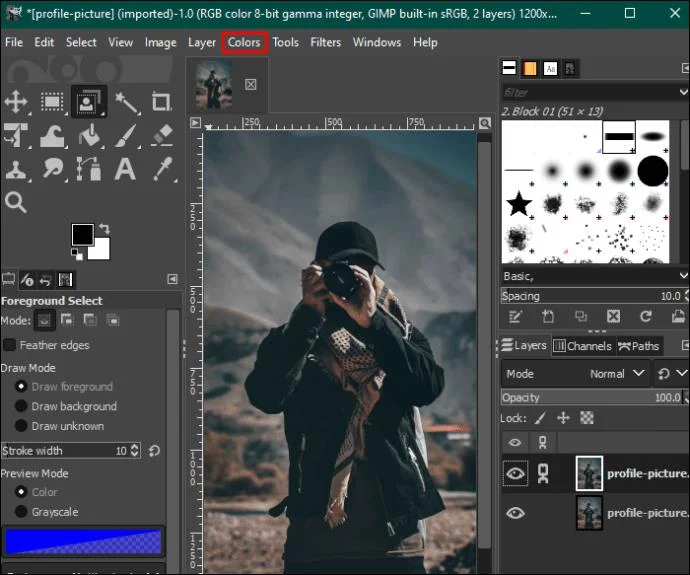Viewport: 690px width, 575px height.
Task: Choose the Draw foreground option
Action: [x=20, y=386]
